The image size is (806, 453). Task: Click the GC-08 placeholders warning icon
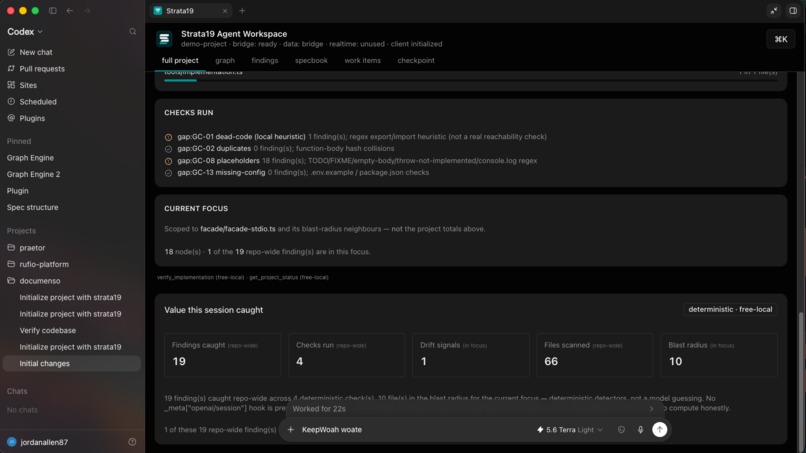pos(168,161)
